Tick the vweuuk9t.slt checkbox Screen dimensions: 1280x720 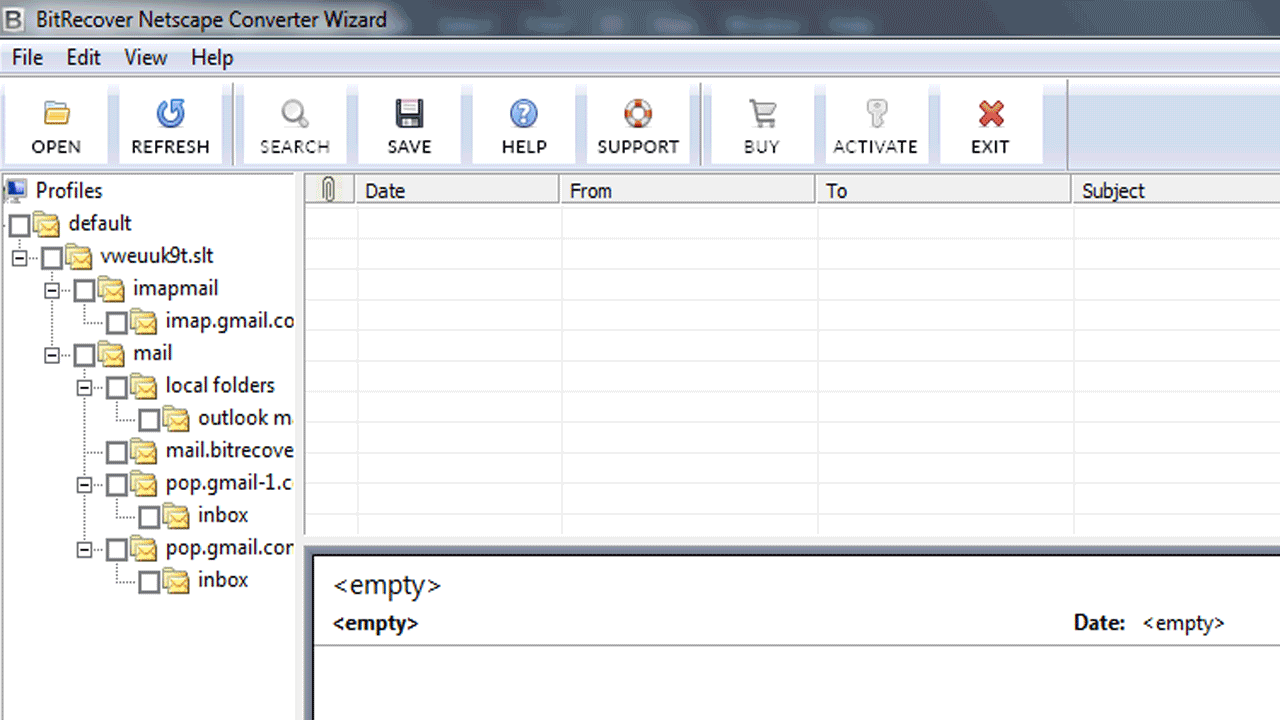[52, 258]
